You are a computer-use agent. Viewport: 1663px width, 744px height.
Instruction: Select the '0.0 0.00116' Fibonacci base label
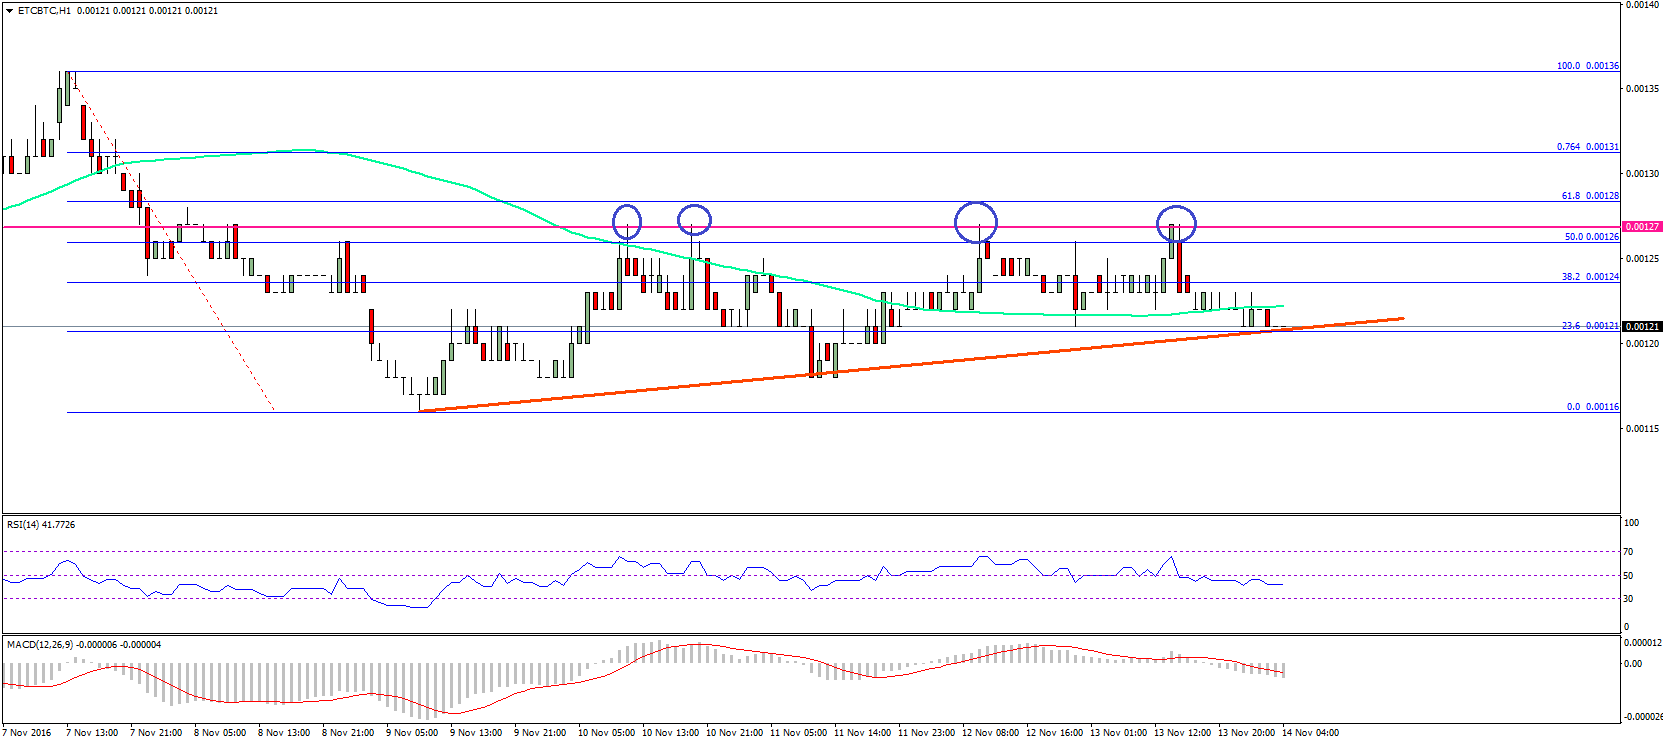[x=1593, y=407]
